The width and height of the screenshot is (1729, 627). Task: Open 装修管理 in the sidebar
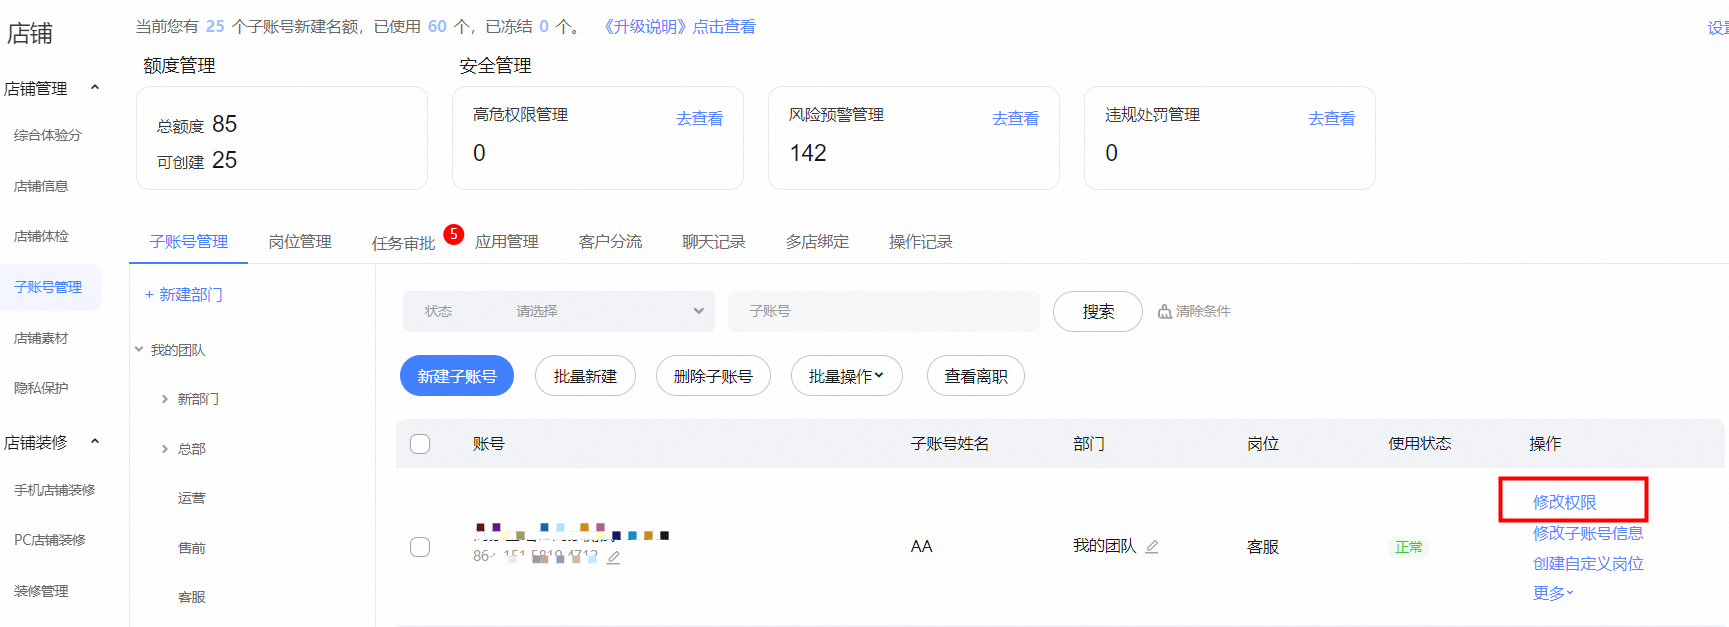tap(41, 591)
